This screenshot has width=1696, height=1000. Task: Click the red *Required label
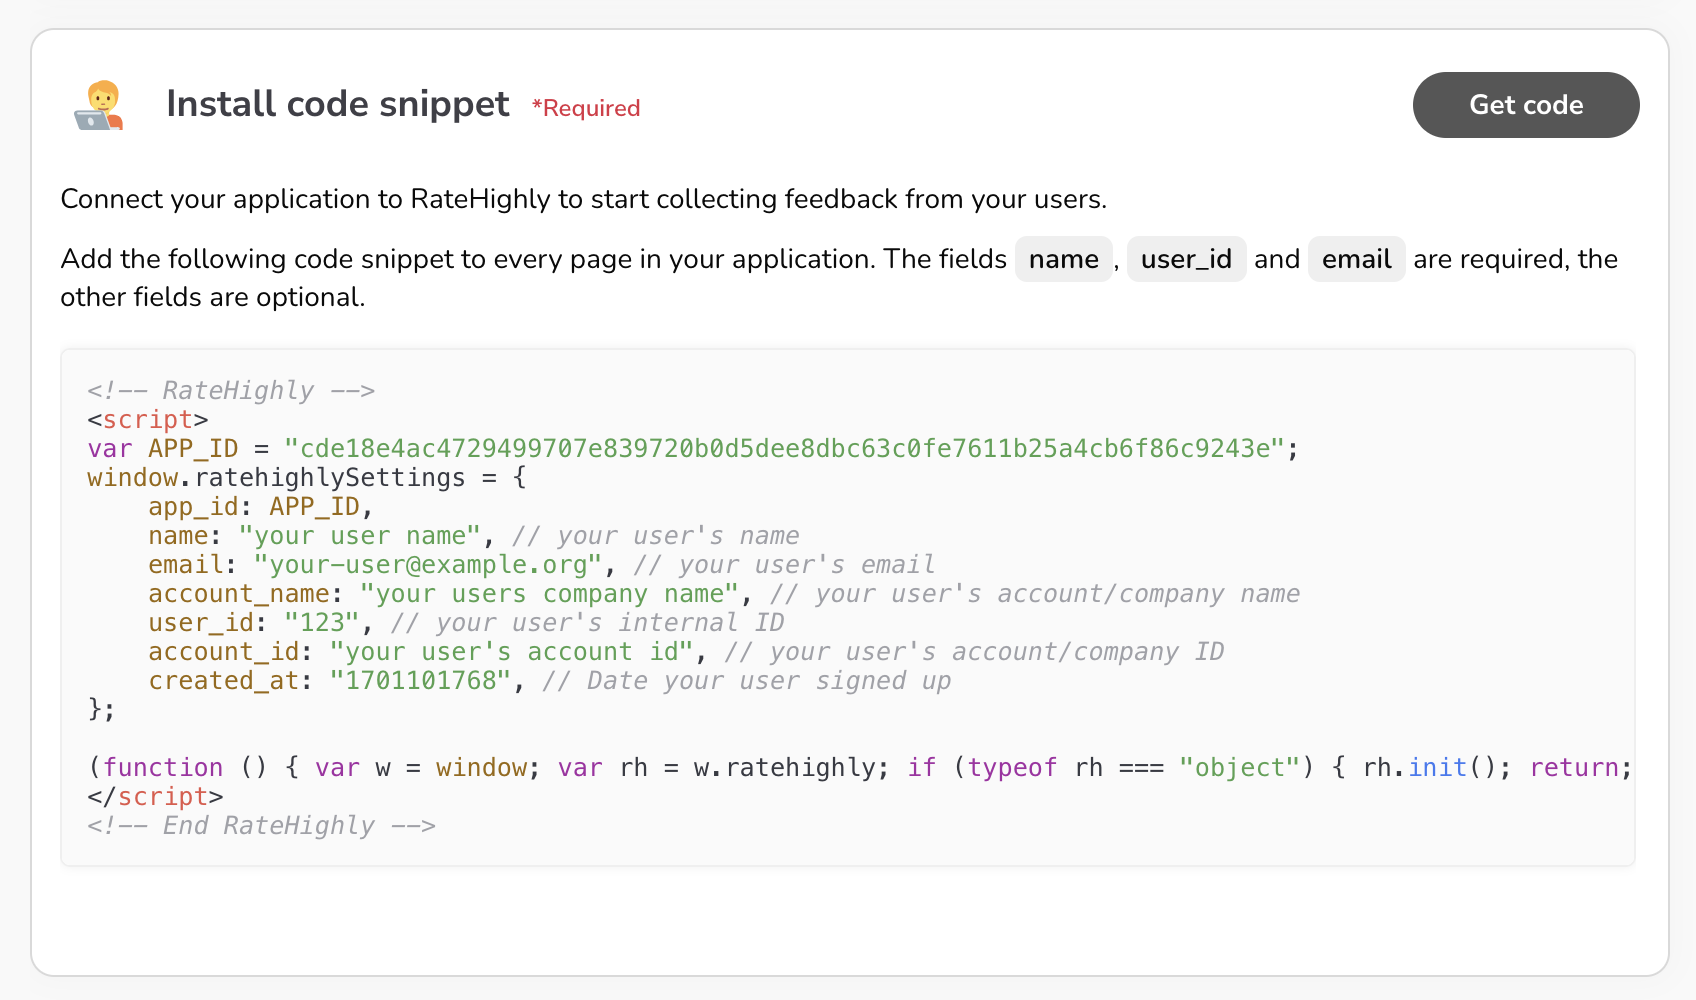coord(585,108)
